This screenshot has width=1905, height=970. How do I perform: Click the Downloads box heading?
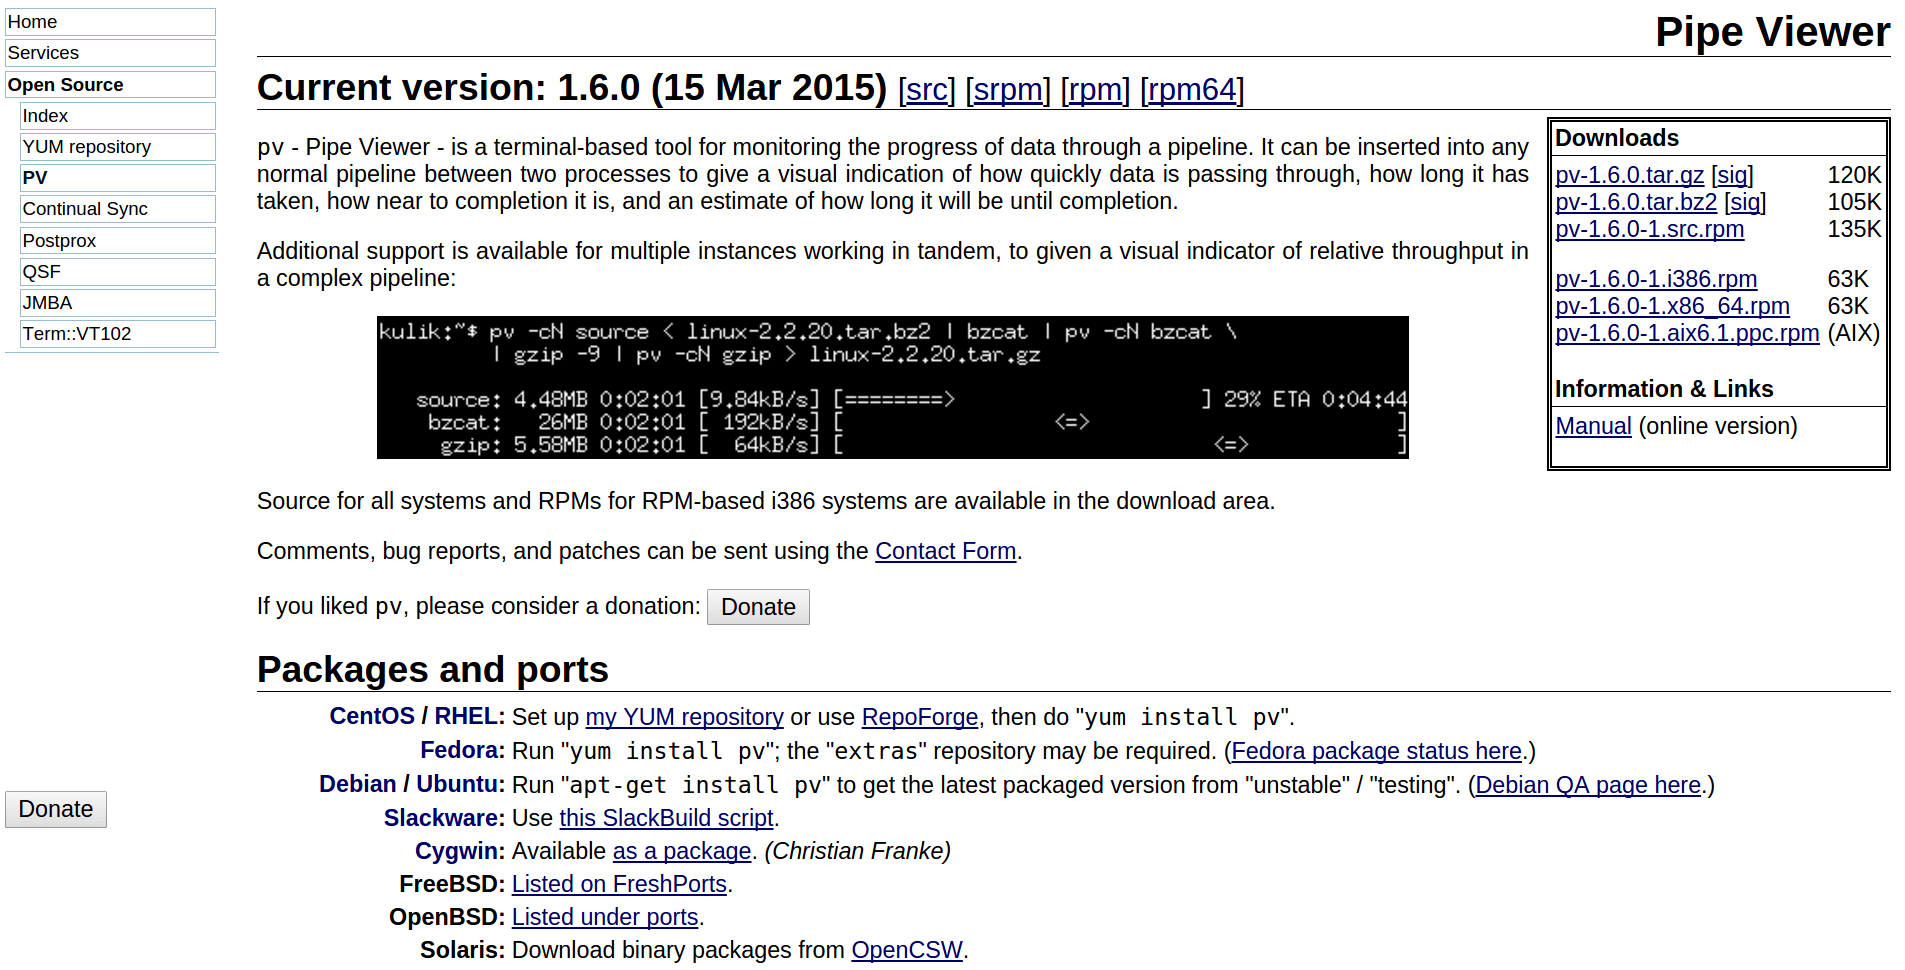pyautogui.click(x=1616, y=138)
